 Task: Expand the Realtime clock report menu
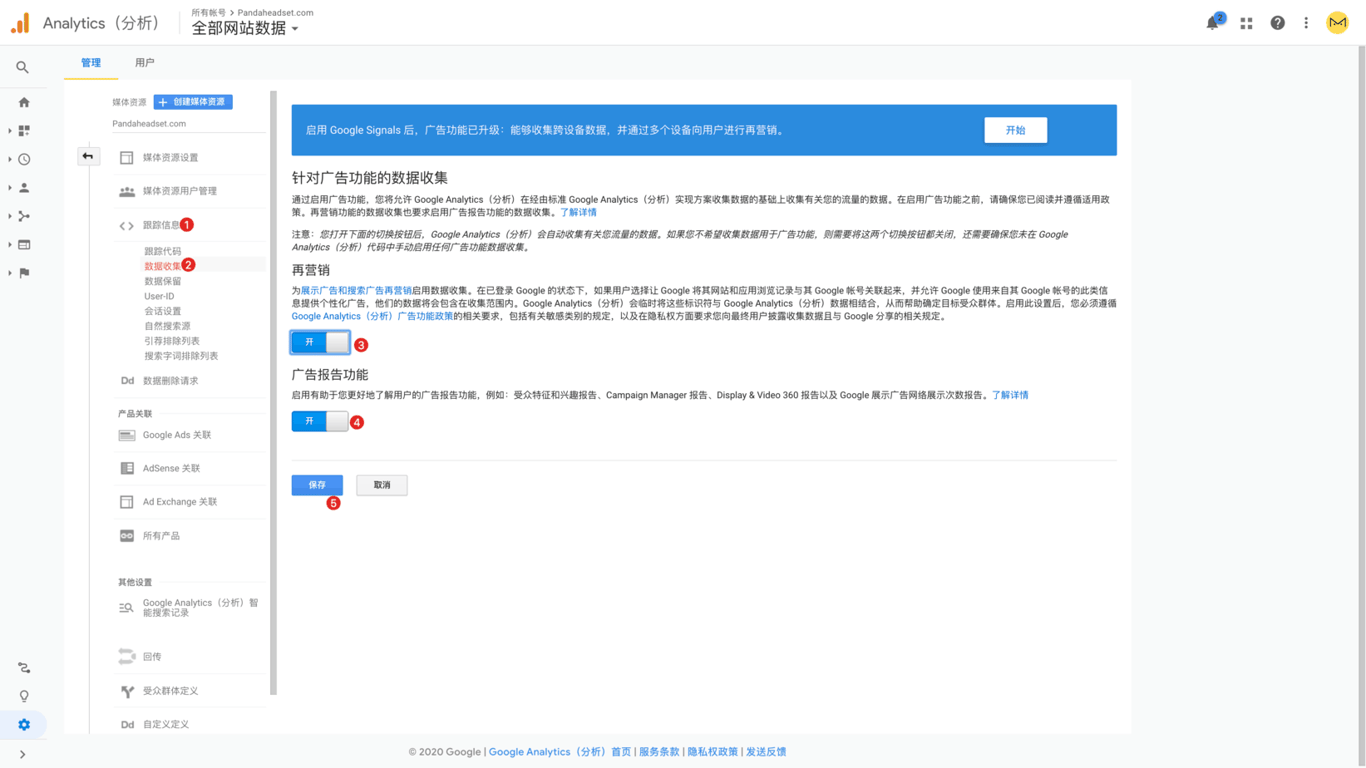coord(24,159)
